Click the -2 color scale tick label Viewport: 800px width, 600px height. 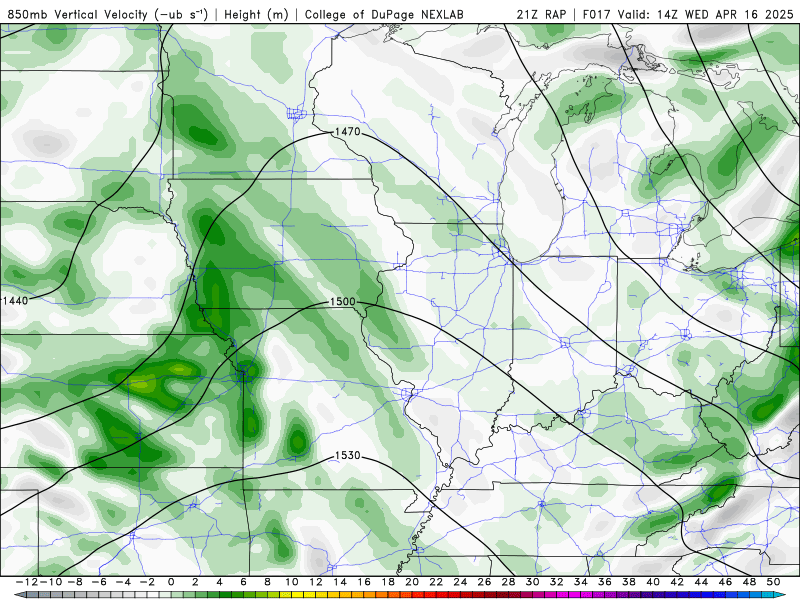pos(147,582)
